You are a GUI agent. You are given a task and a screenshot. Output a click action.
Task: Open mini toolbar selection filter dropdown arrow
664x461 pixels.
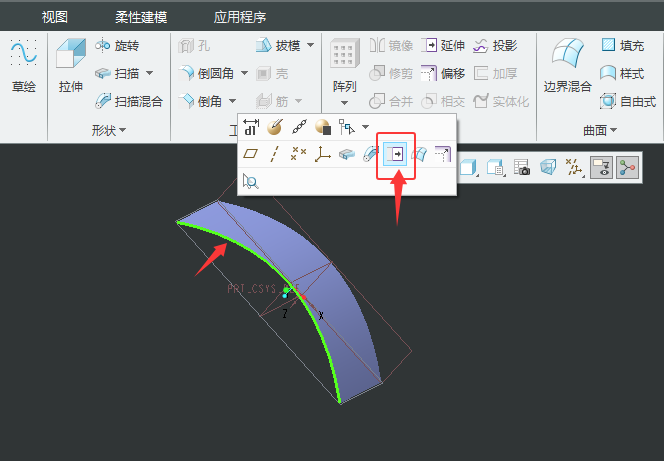click(365, 127)
